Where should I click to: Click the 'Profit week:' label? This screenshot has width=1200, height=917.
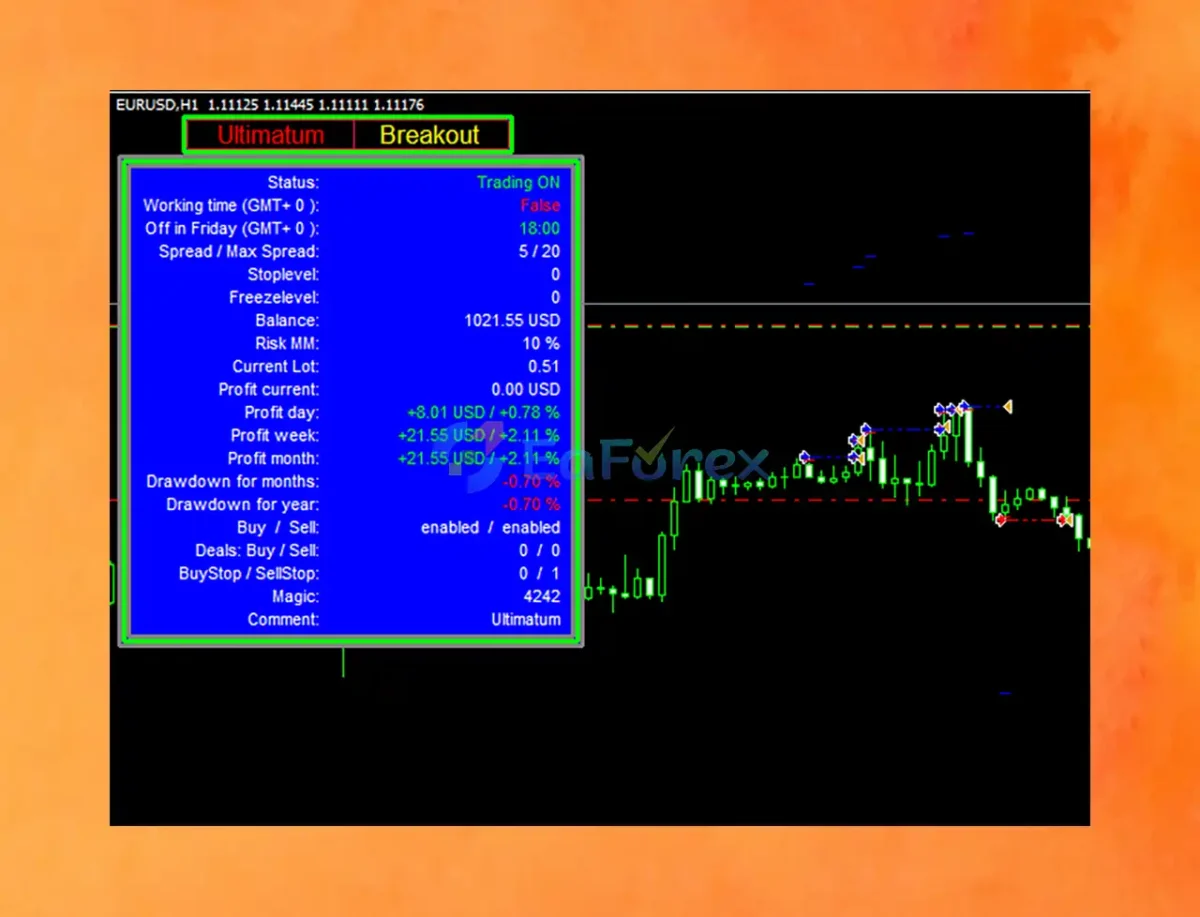coord(275,435)
